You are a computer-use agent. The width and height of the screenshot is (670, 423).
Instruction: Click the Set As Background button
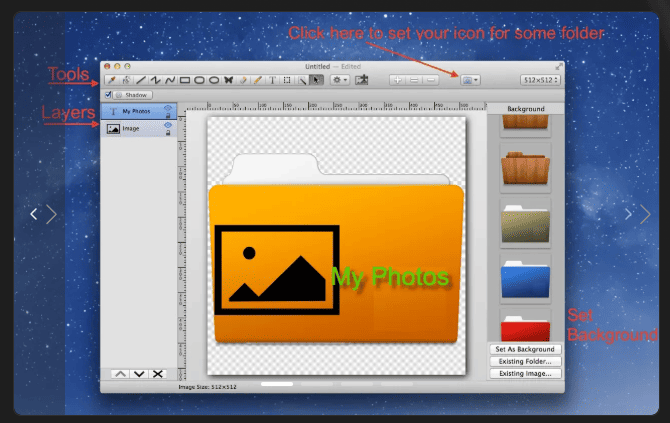tap(525, 349)
